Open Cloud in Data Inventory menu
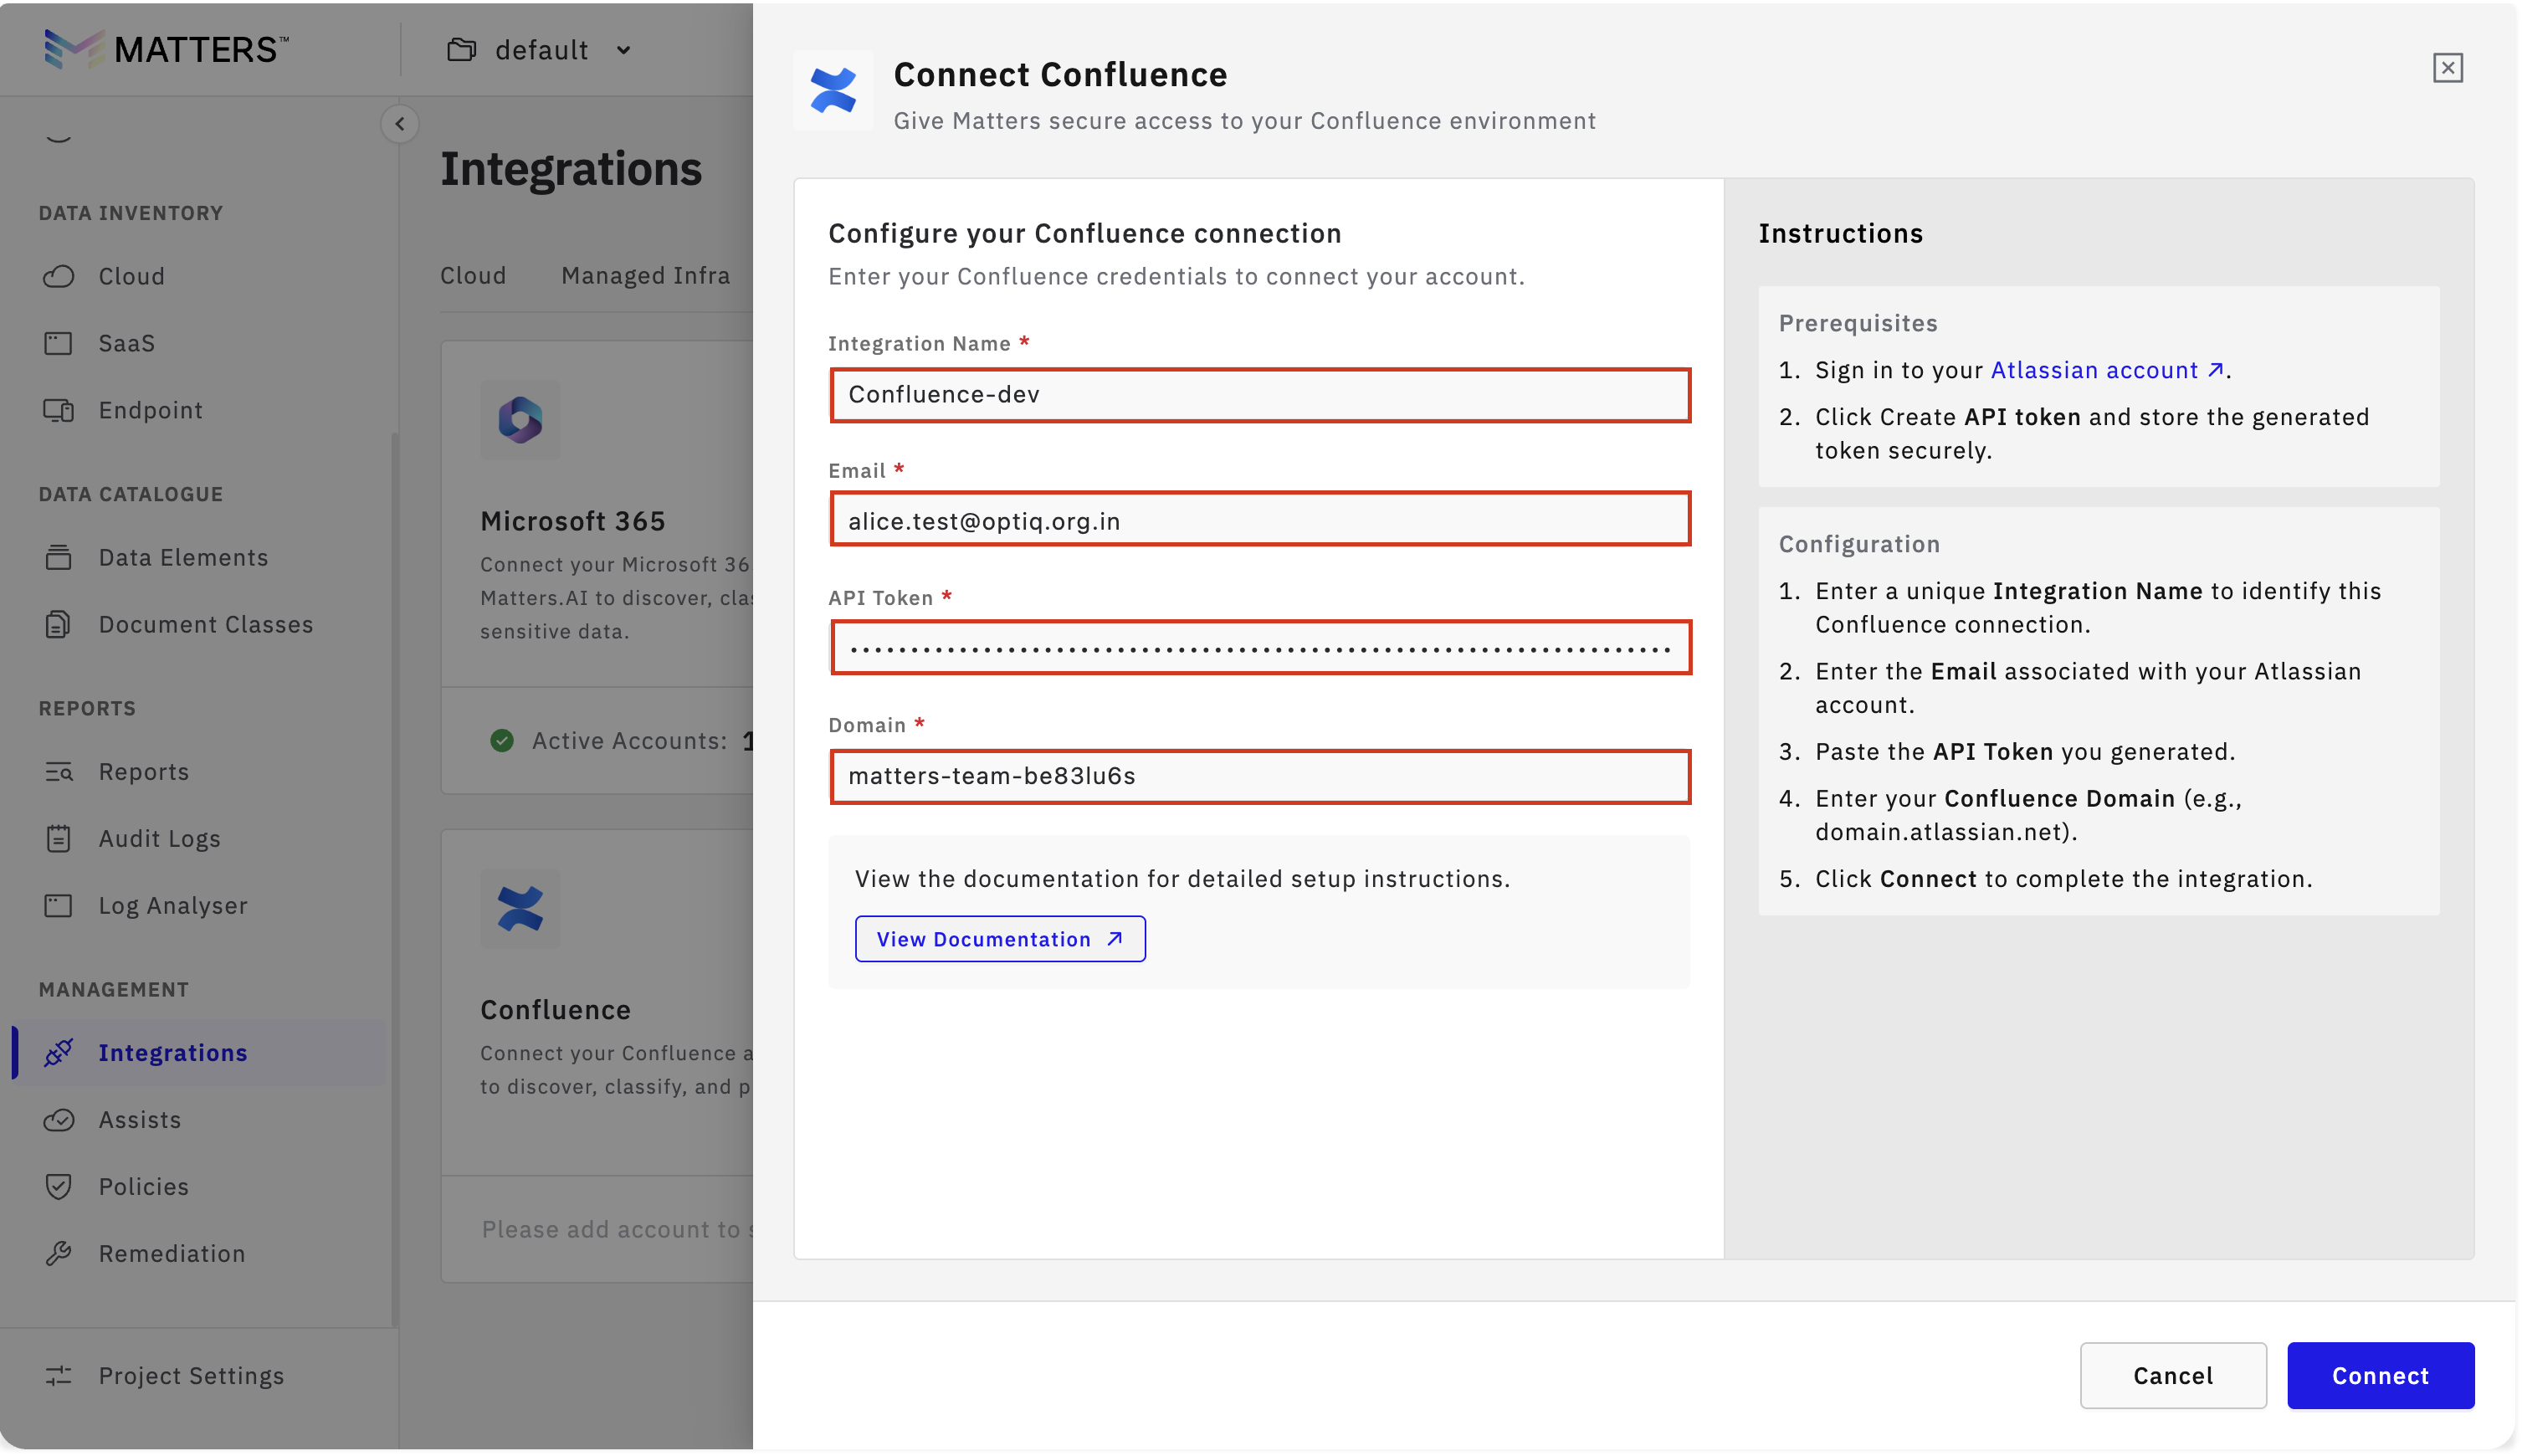Image resolution: width=2522 pixels, height=1456 pixels. tap(131, 276)
